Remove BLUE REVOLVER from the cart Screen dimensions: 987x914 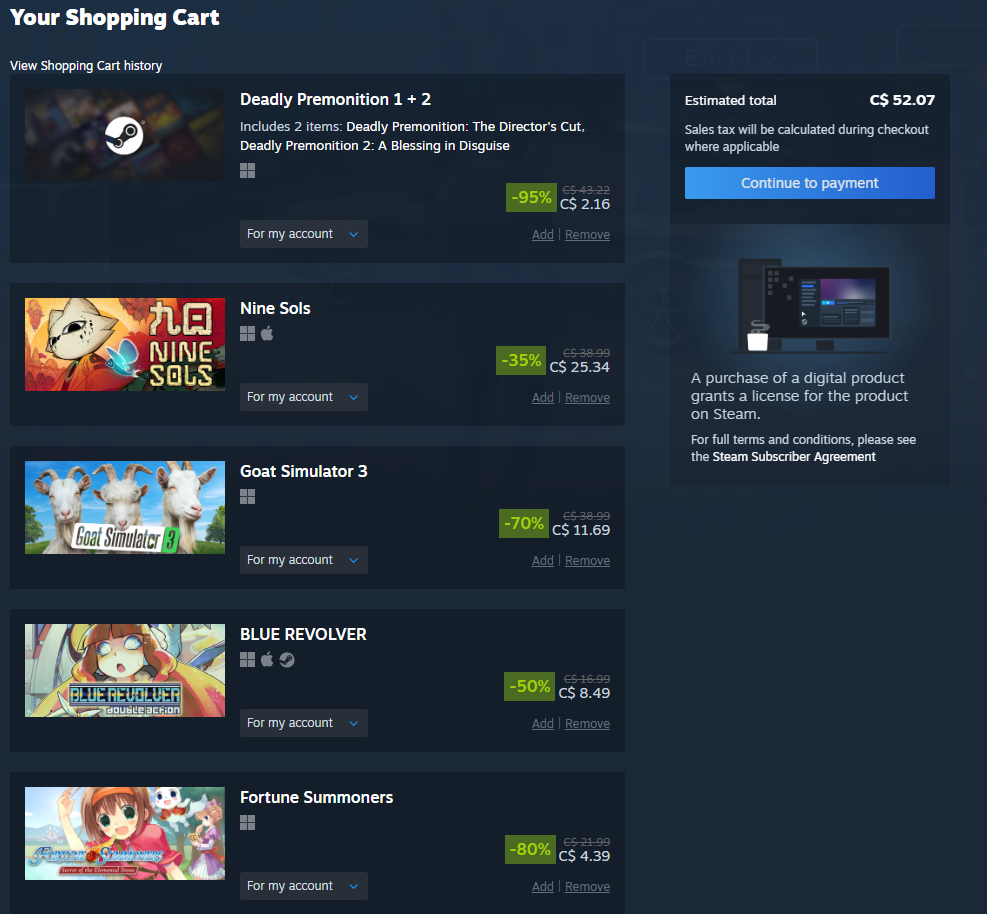pyautogui.click(x=587, y=724)
